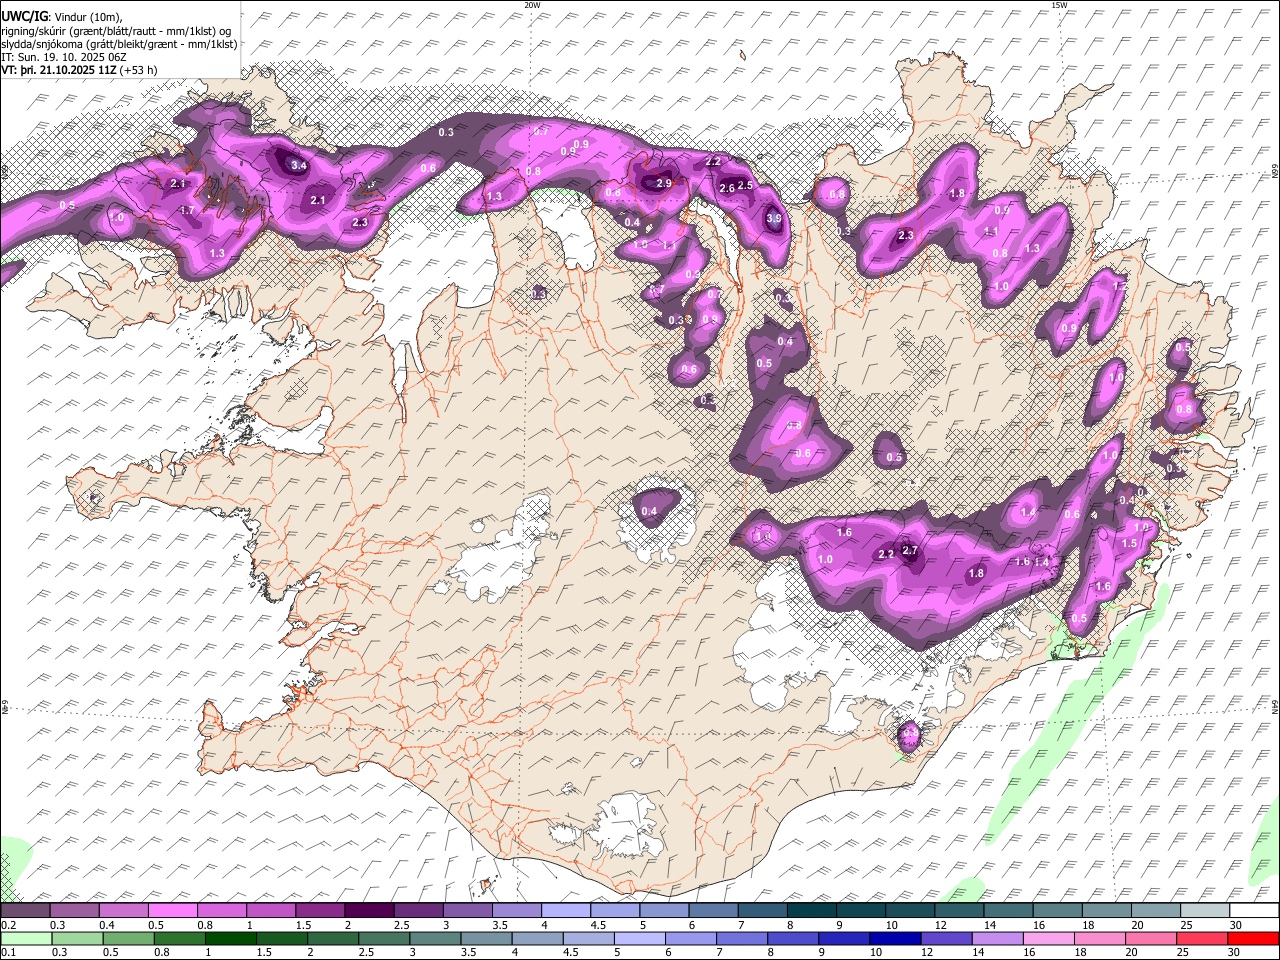1280x960 pixels.
Task: Select the lower-scale deep blue swatch starting at 10
Action: point(894,939)
